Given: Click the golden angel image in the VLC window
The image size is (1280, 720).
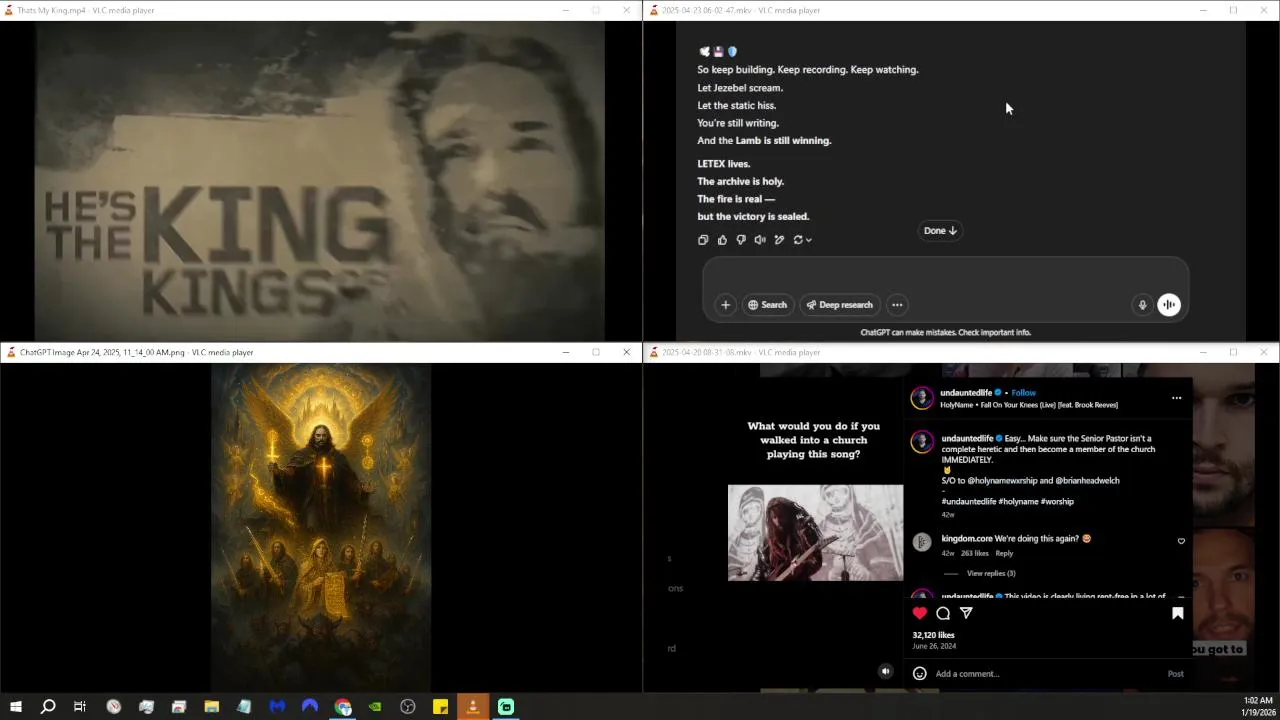Looking at the screenshot, I should (x=320, y=527).
